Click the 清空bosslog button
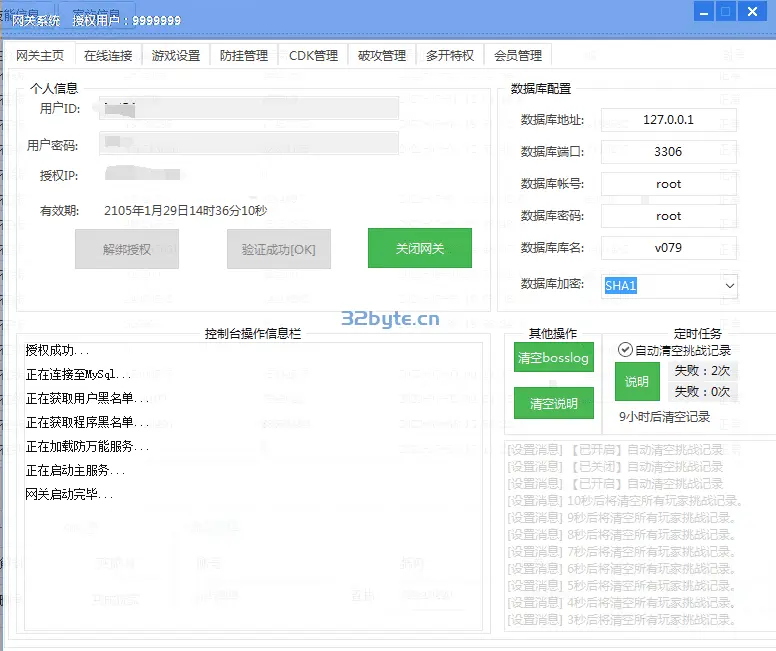This screenshot has width=776, height=651. point(553,357)
